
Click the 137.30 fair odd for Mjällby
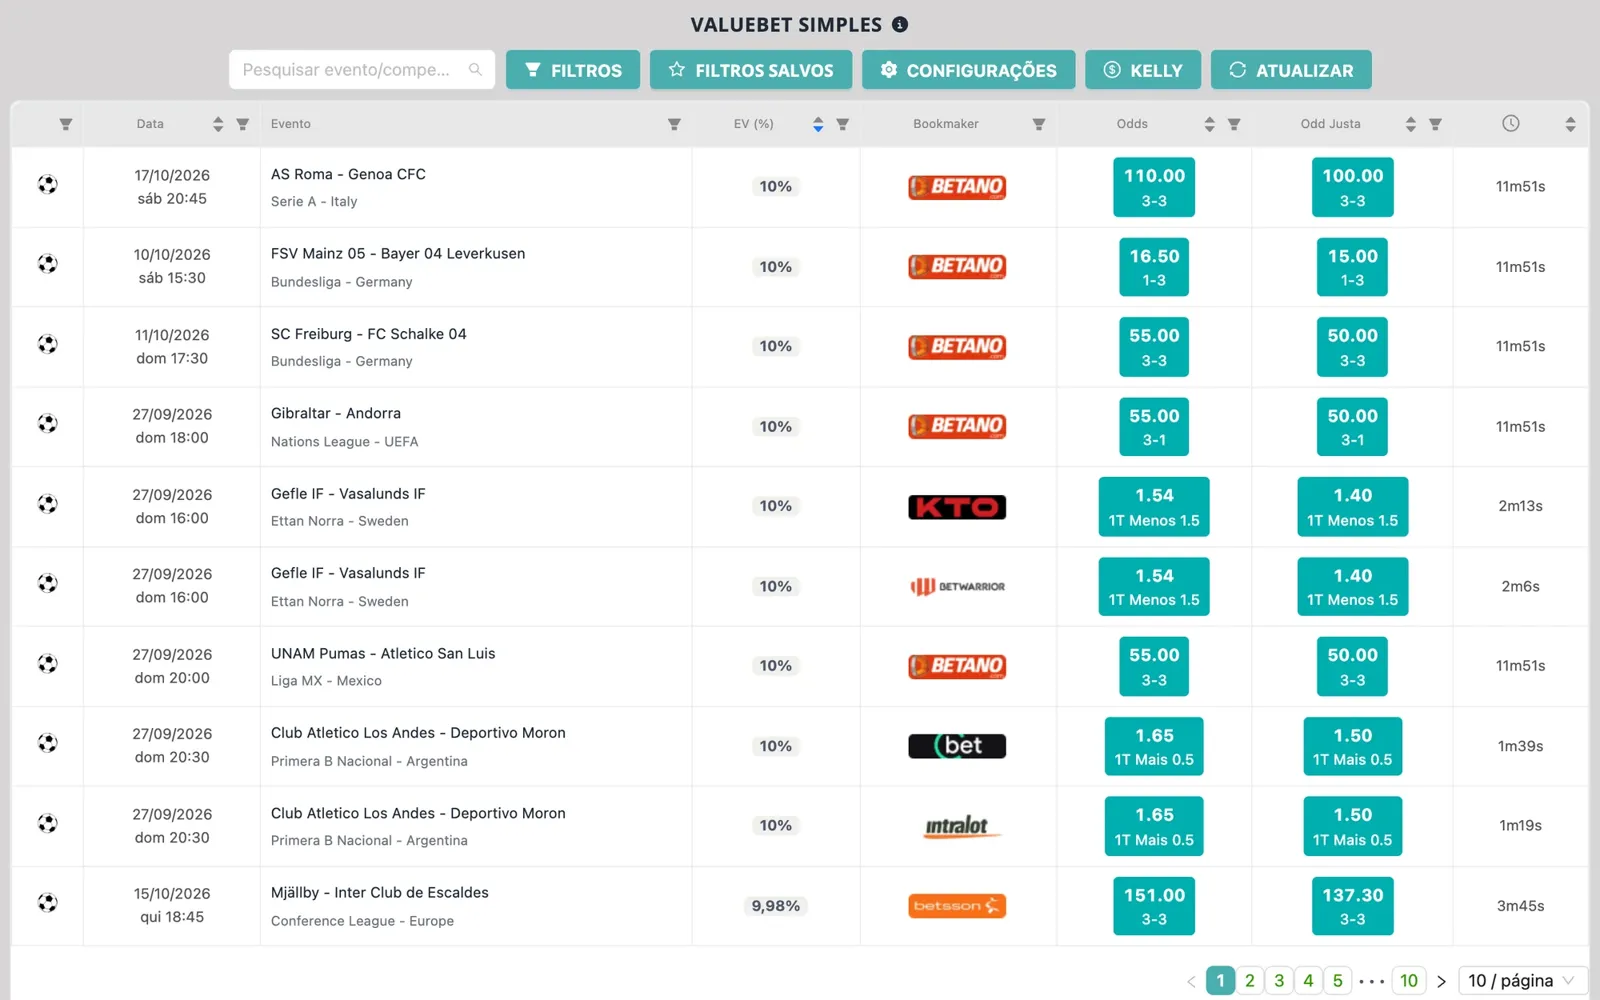click(1353, 906)
